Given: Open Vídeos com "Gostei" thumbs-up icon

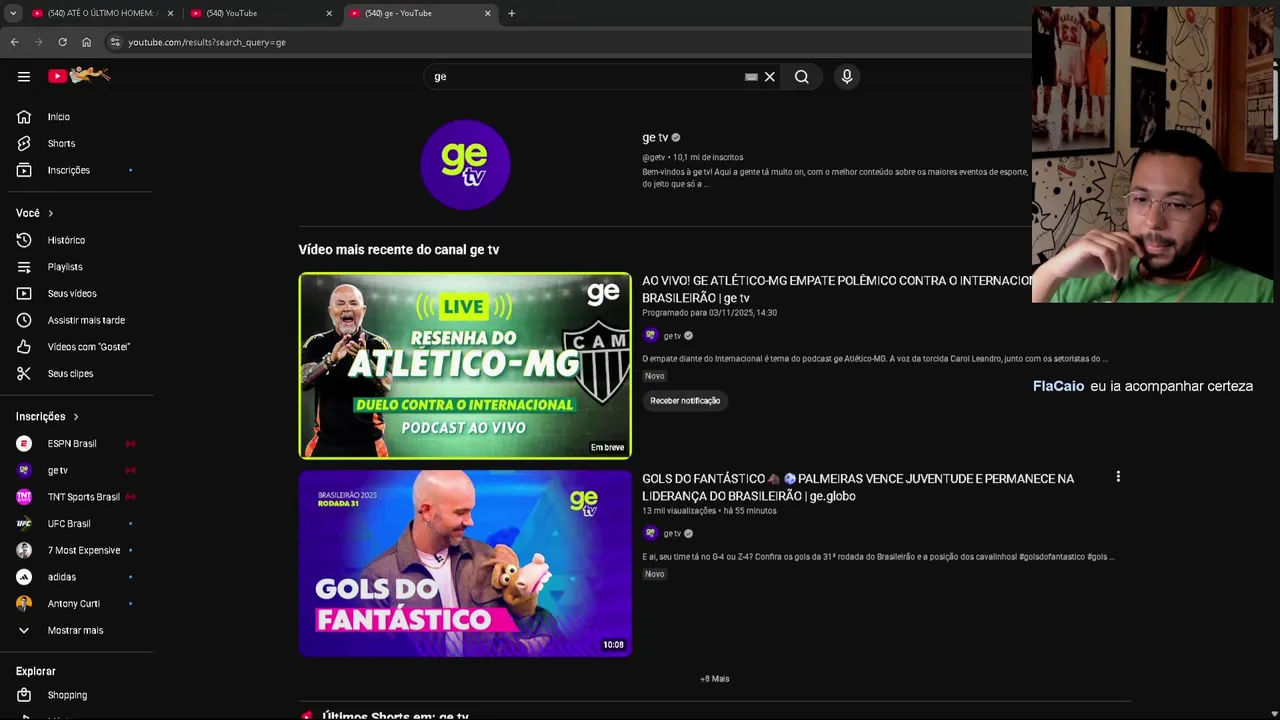Looking at the screenshot, I should point(24,347).
